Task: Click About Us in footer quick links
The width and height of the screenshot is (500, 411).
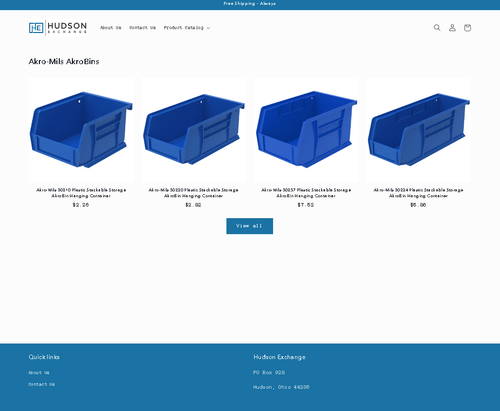Action: 39,372
